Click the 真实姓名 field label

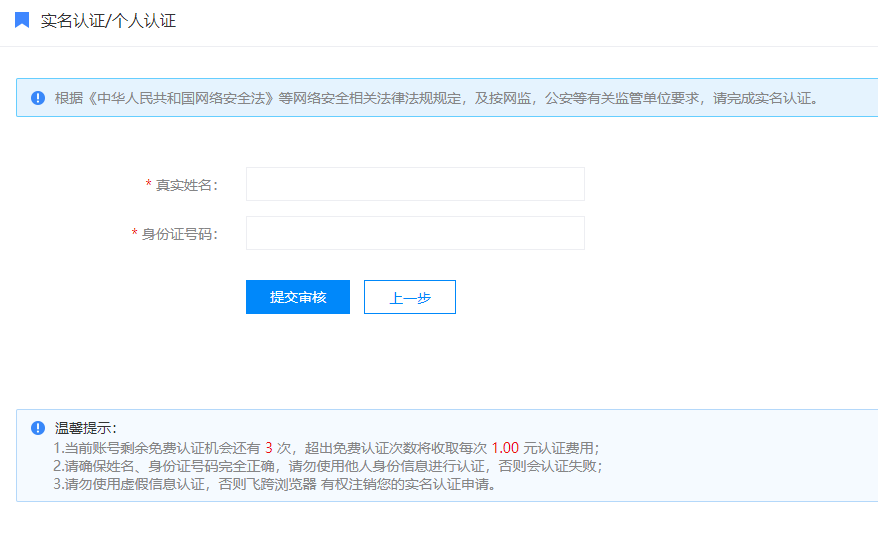click(x=186, y=185)
